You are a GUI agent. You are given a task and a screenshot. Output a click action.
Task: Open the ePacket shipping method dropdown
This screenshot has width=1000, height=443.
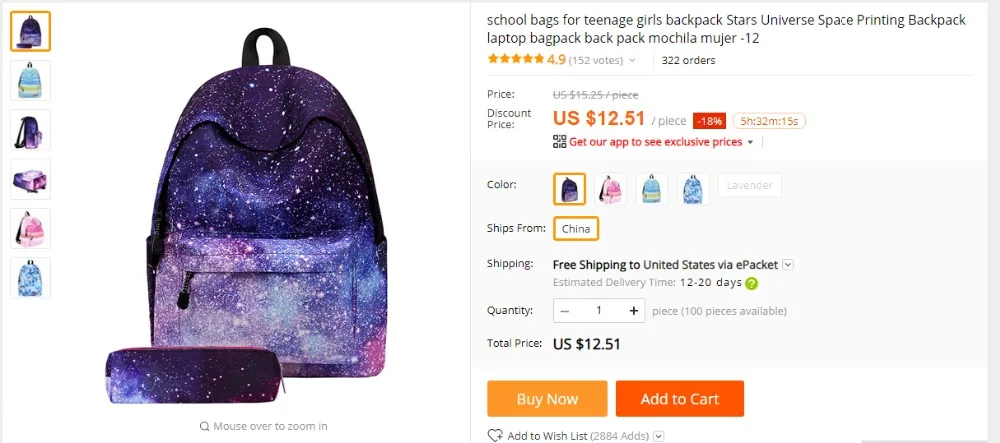(788, 265)
